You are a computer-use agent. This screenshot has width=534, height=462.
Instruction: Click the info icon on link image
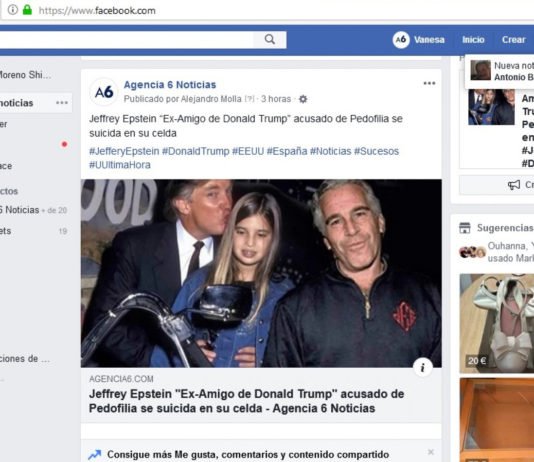(423, 368)
